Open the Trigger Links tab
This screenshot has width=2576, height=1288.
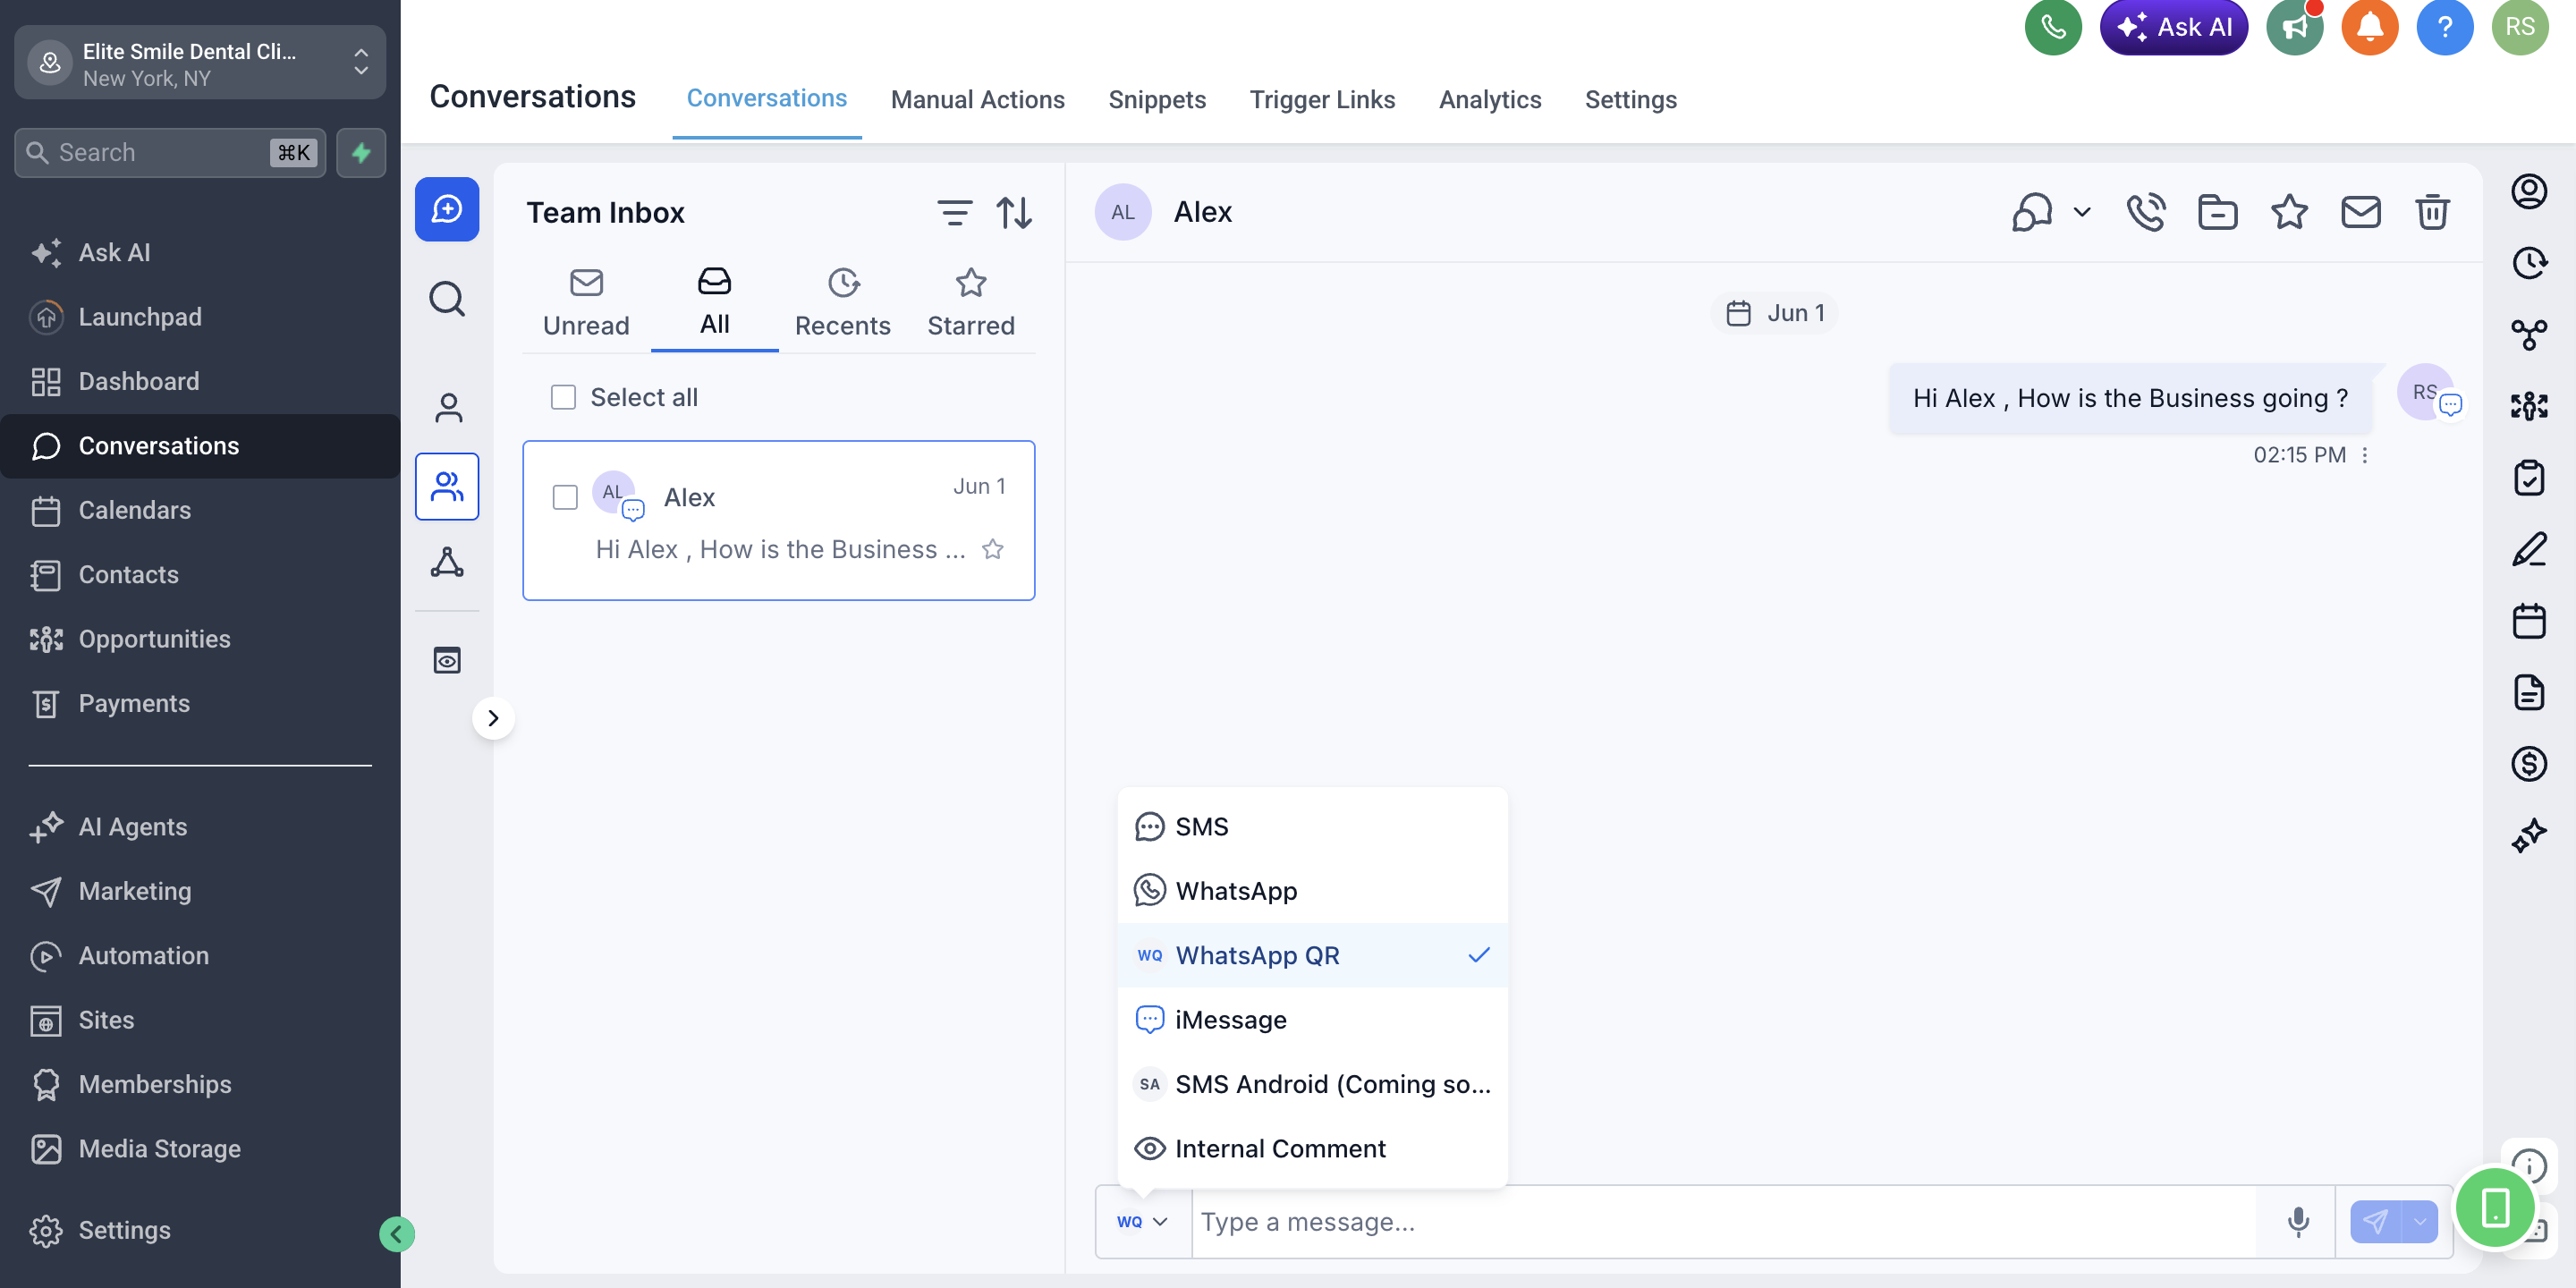(x=1322, y=99)
